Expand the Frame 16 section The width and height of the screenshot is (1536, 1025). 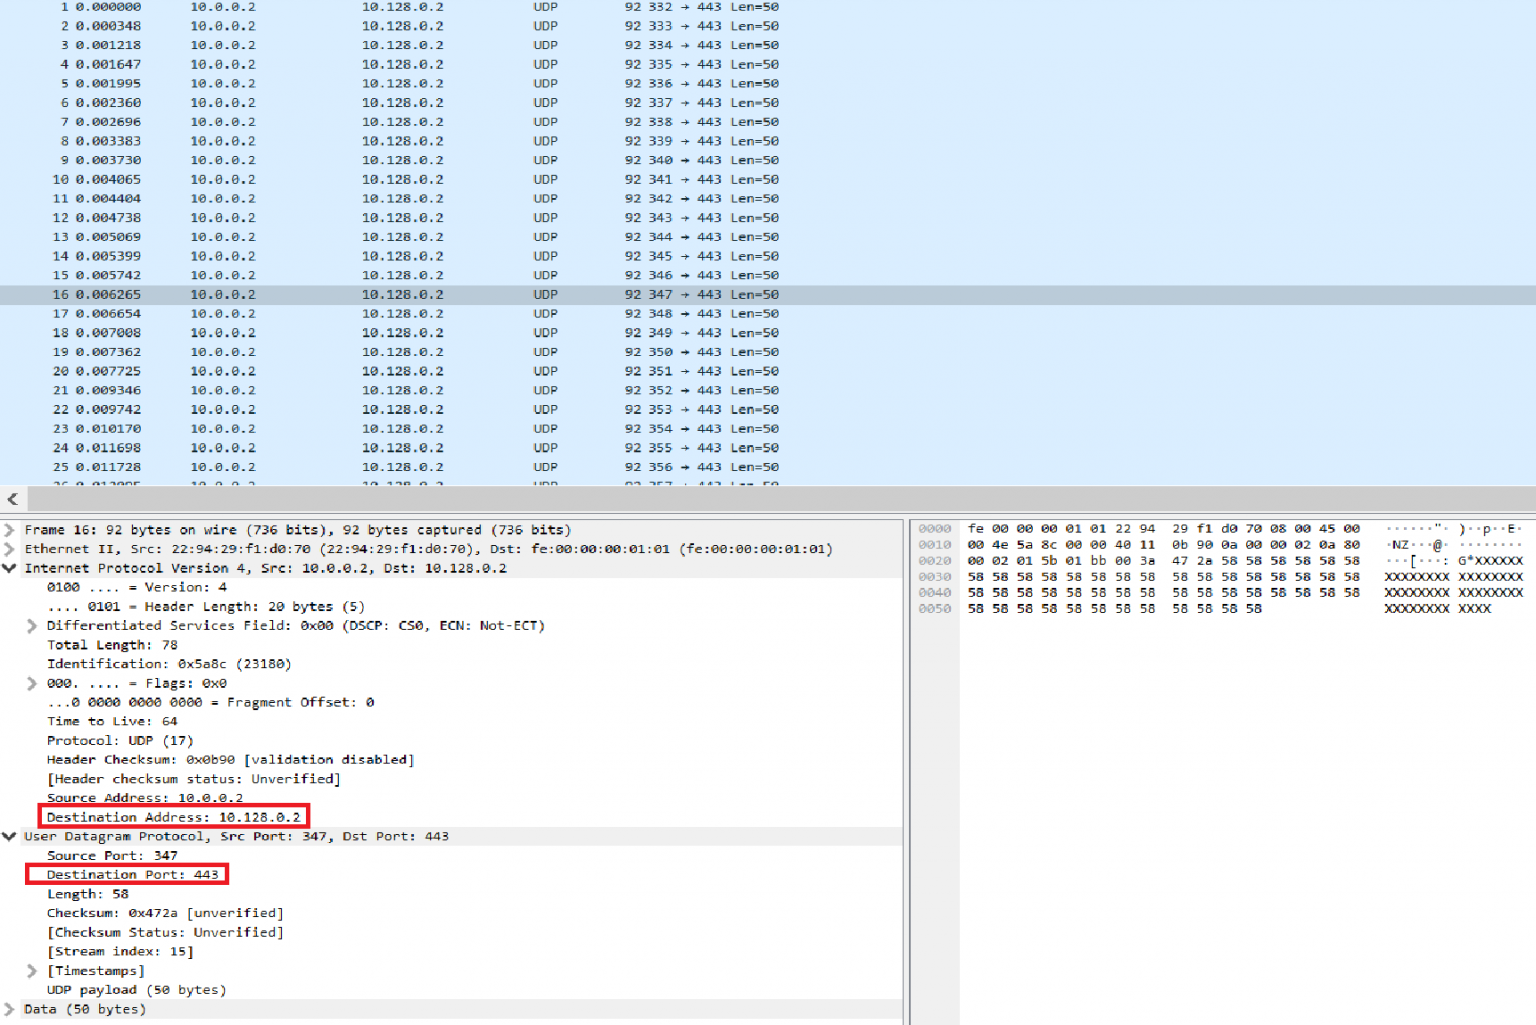pos(8,529)
